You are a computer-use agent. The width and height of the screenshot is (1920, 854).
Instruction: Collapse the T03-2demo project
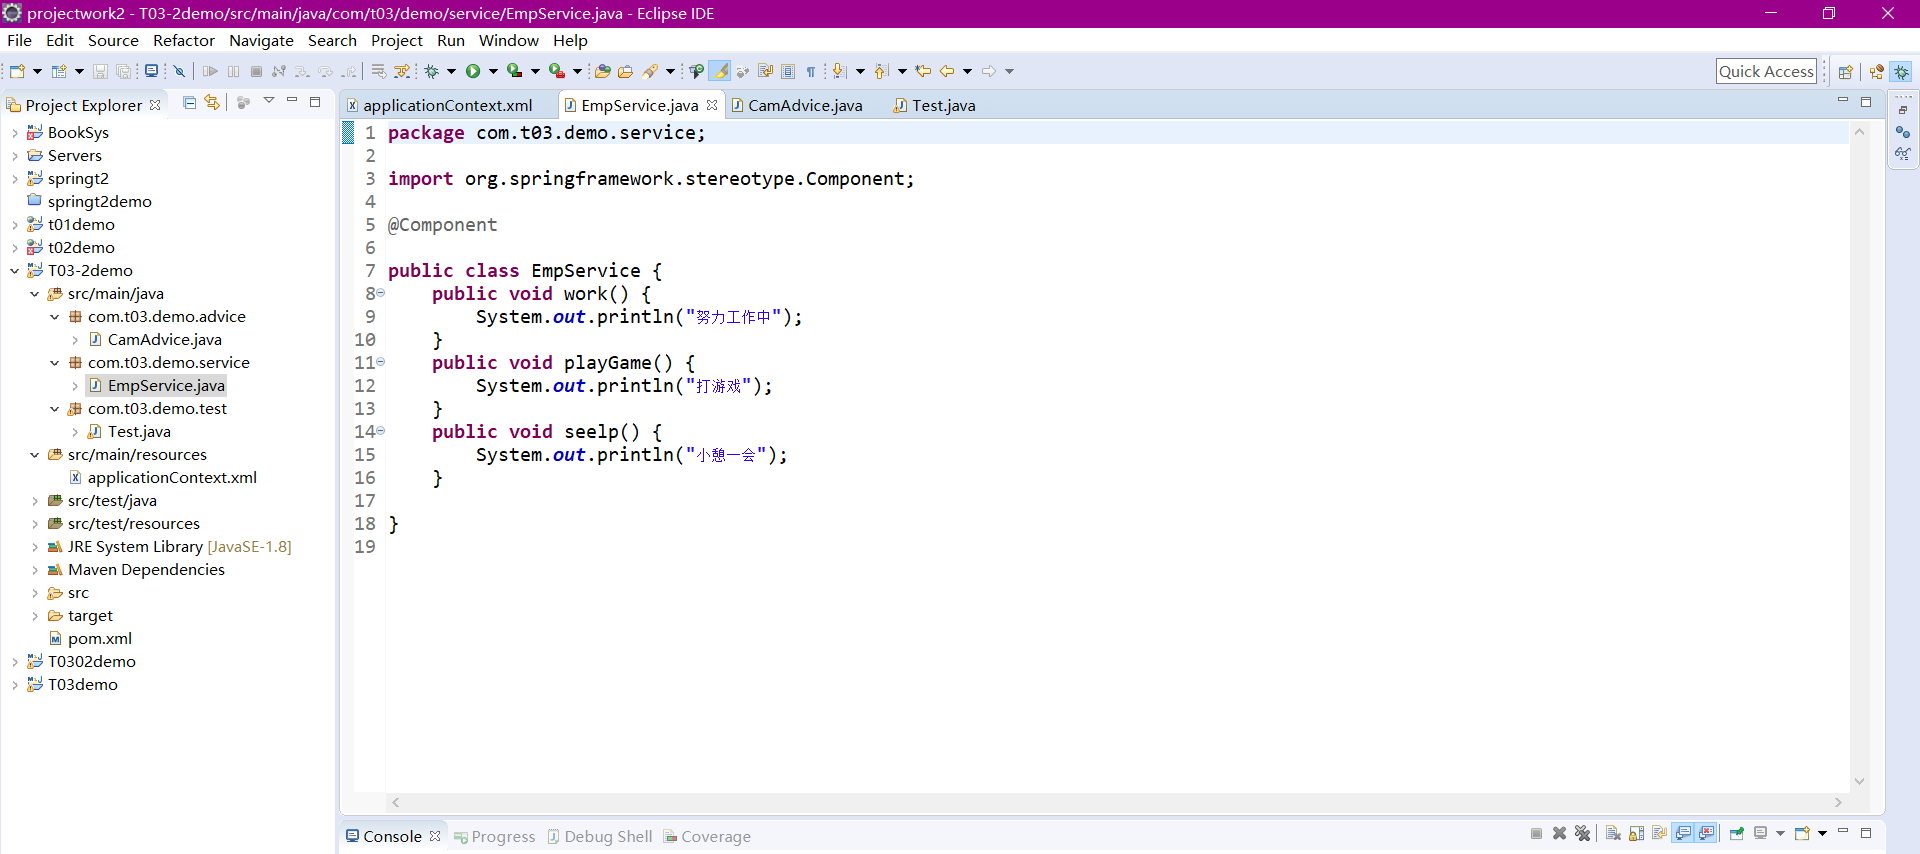(14, 270)
